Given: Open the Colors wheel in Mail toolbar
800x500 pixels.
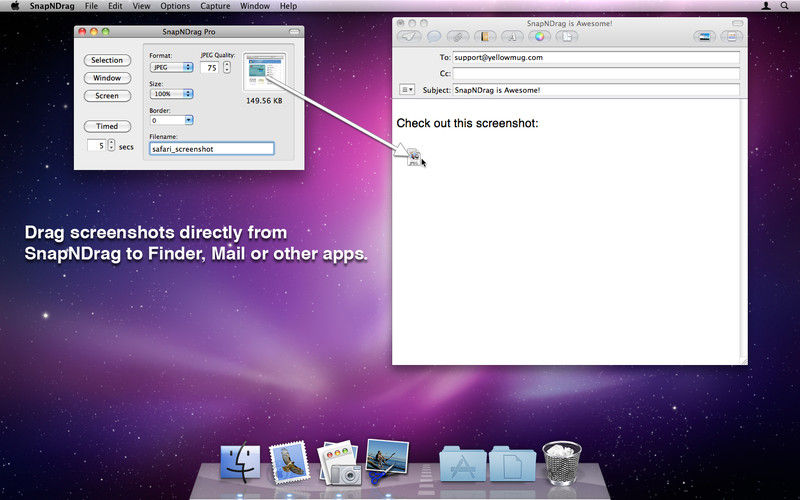Looking at the screenshot, I should (539, 37).
